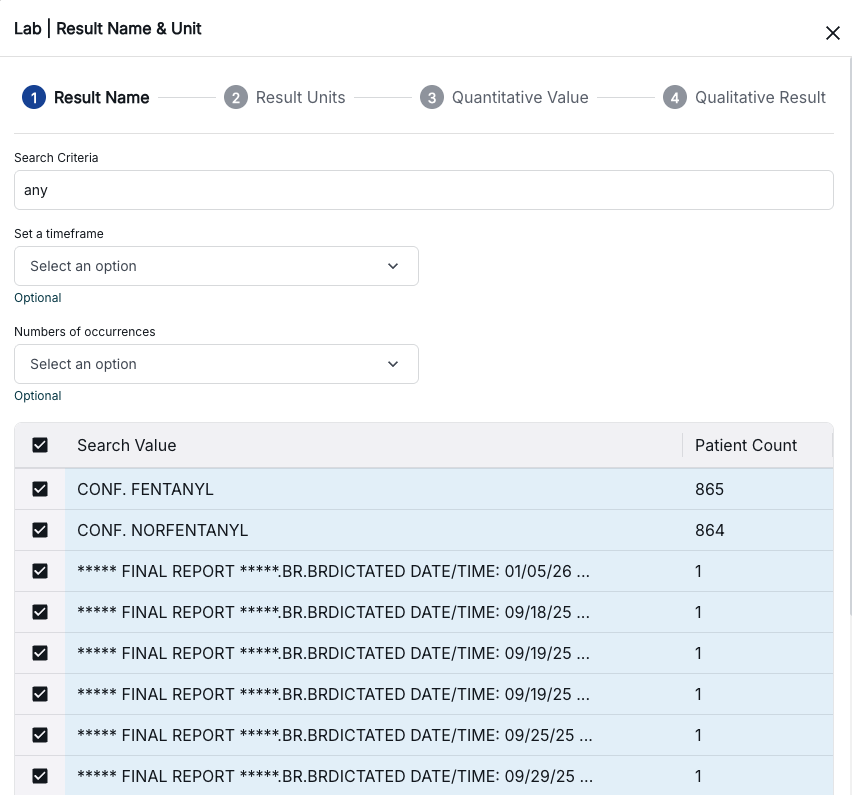Uncheck the CONF. FENTANYL row checkbox
Image resolution: width=852 pixels, height=795 pixels.
(40, 489)
